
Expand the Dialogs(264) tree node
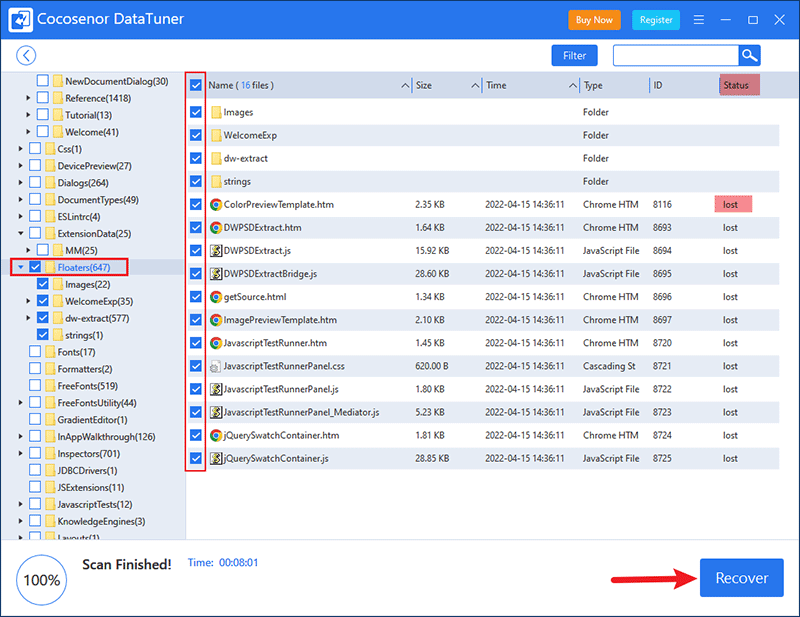[20, 183]
